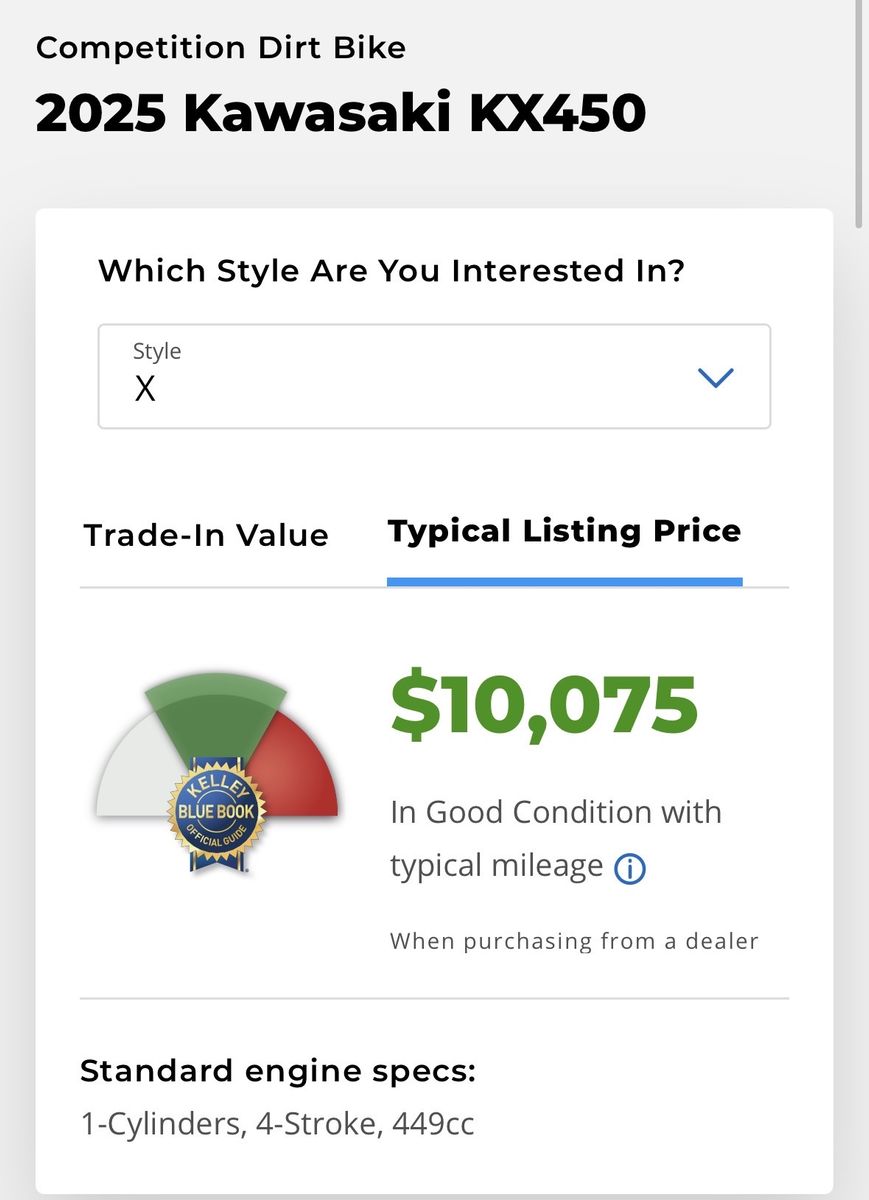Click the blue chevron in the Style box
The height and width of the screenshot is (1200, 869).
point(715,377)
